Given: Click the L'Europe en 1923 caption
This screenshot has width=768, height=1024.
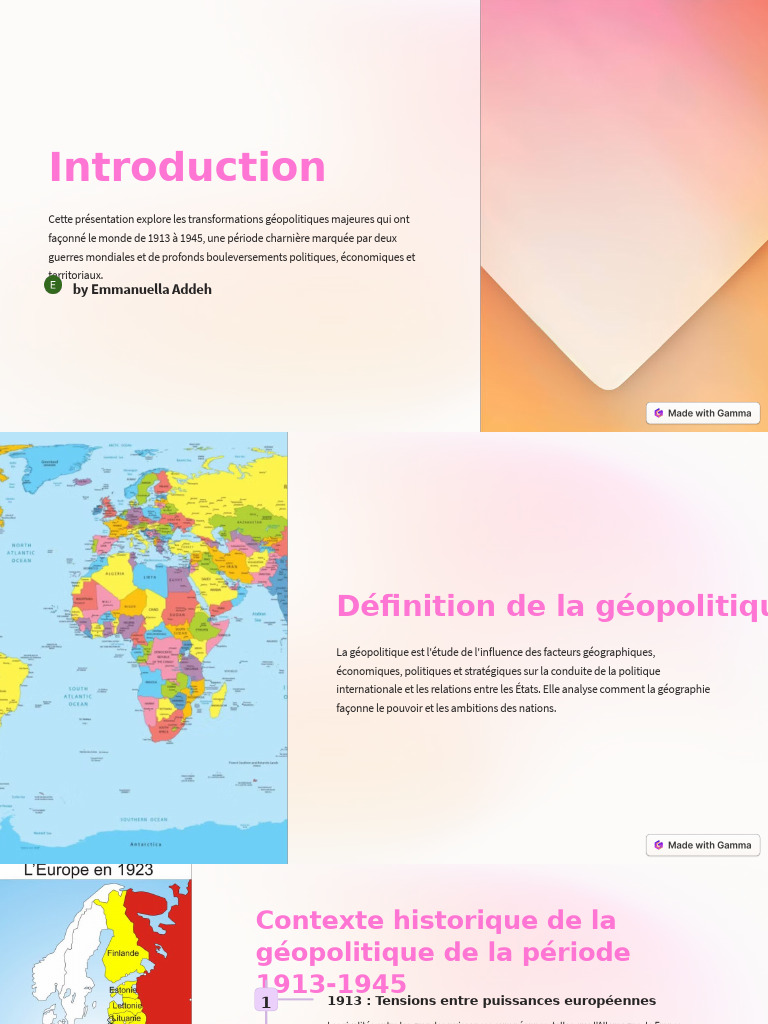Looking at the screenshot, I should (x=88, y=870).
